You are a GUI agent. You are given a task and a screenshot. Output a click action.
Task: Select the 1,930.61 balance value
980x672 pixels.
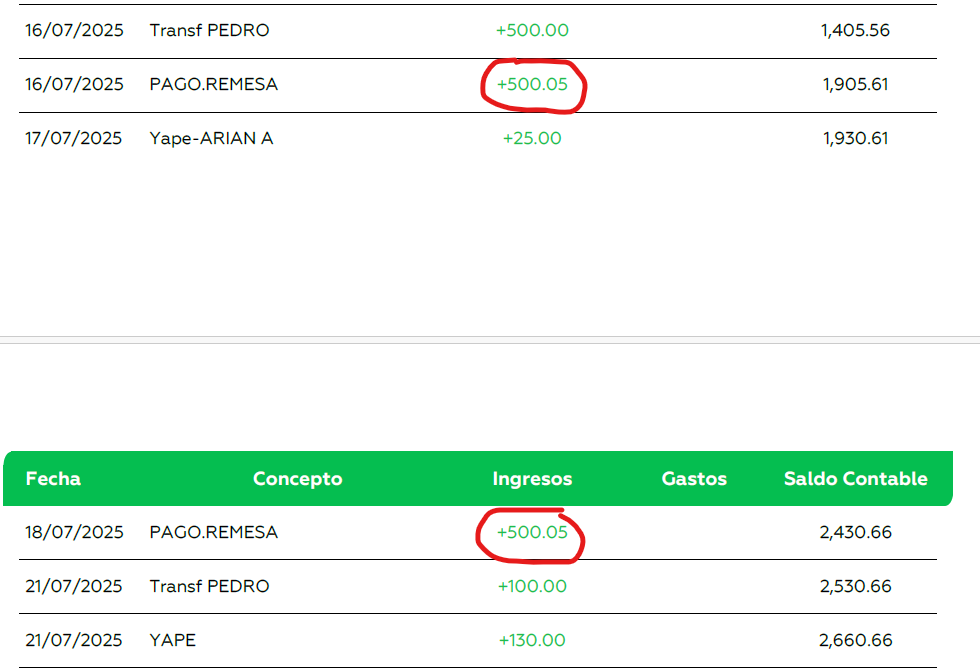(856, 139)
